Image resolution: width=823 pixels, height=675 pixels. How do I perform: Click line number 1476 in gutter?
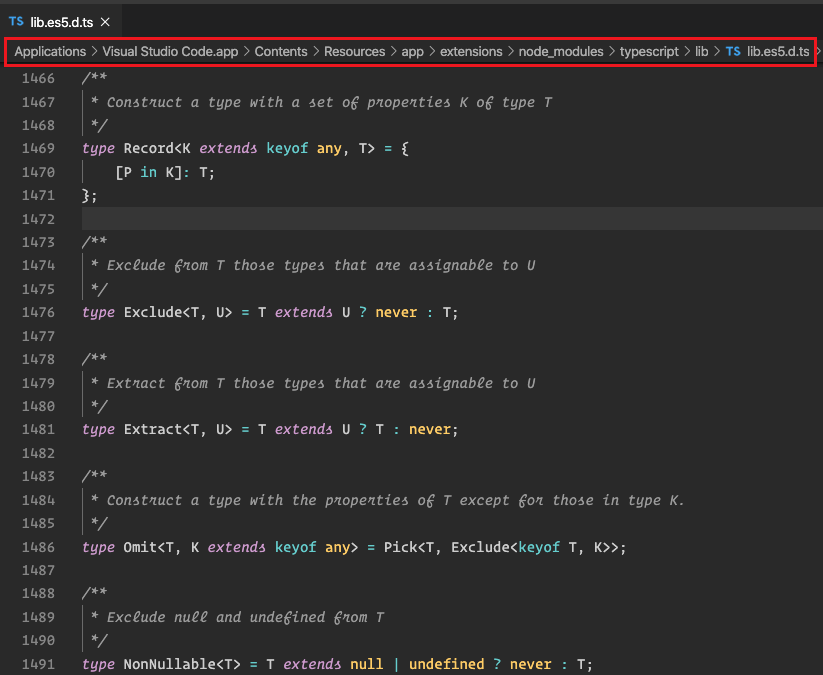pos(38,312)
